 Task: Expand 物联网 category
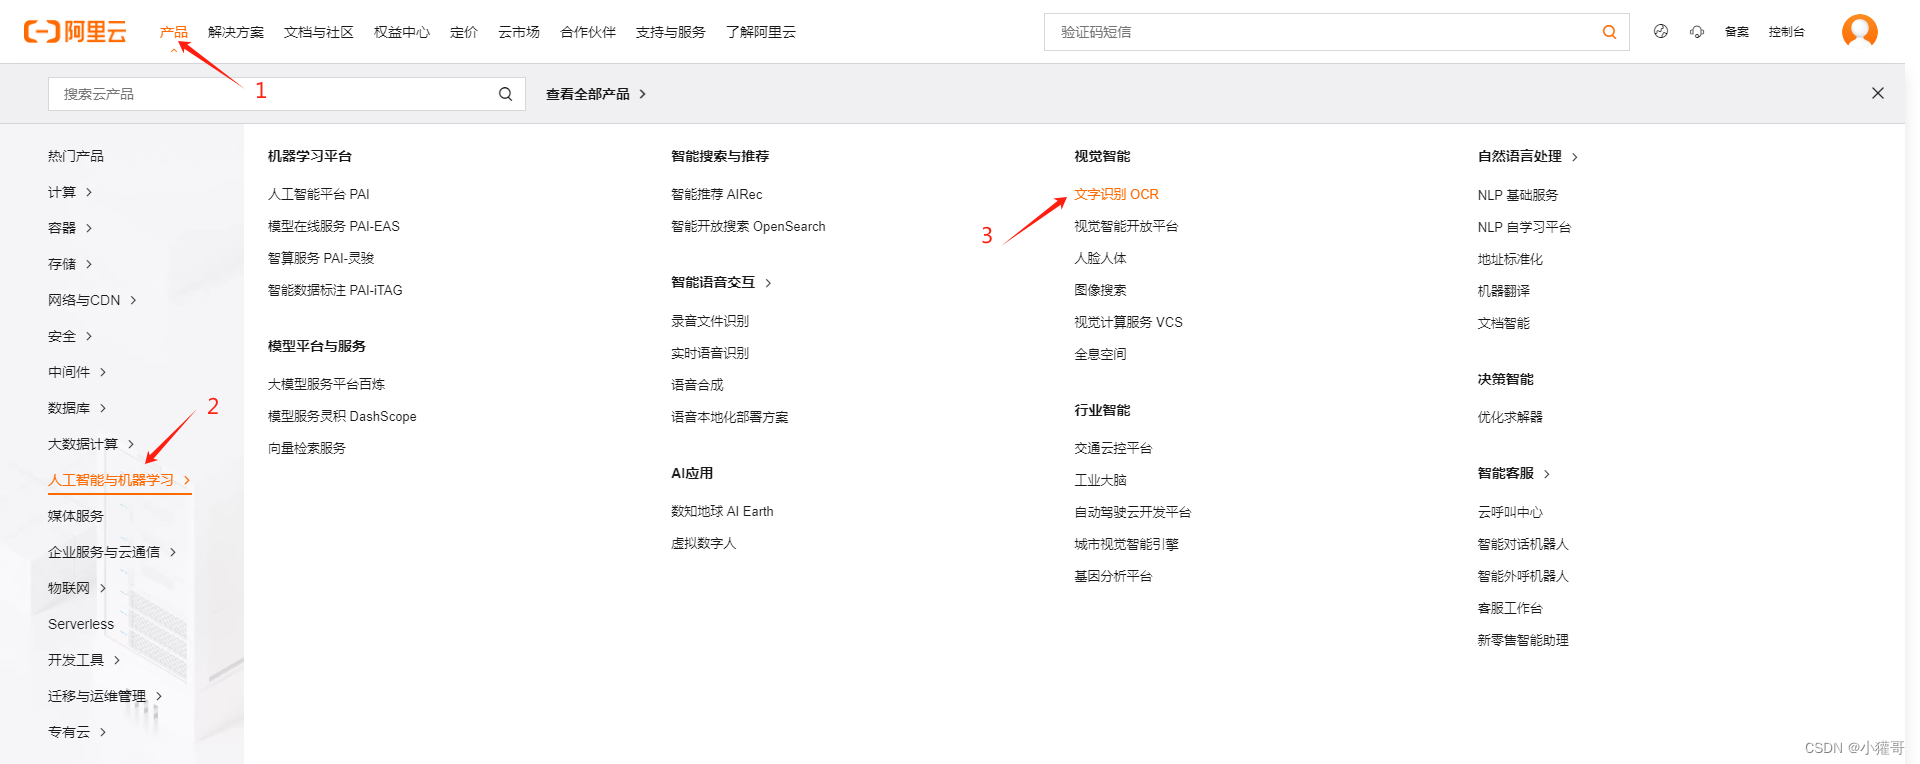pos(77,588)
